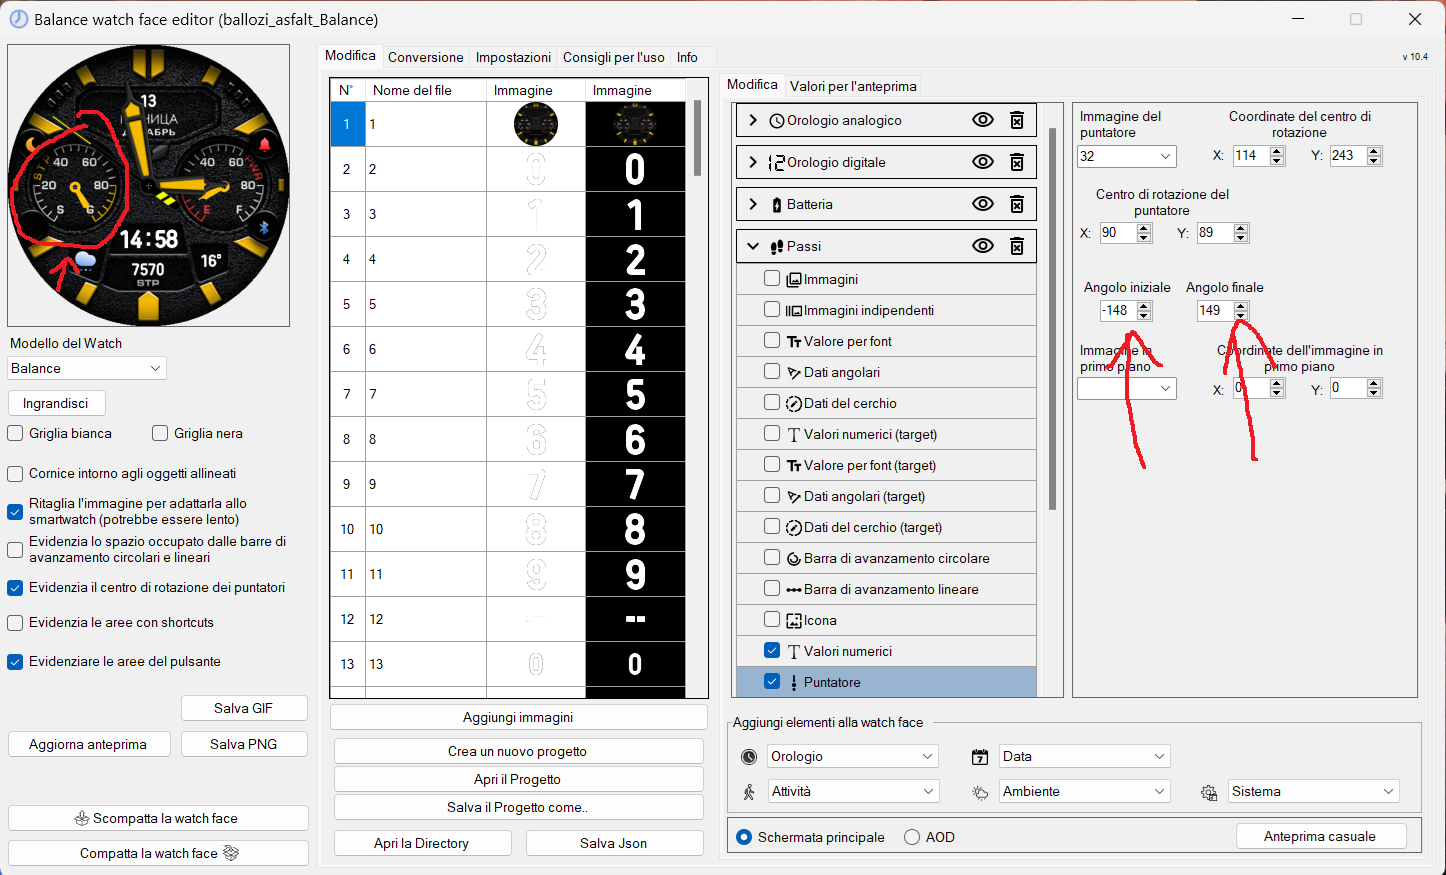Click Scompatta la watch face button
The image size is (1446, 875).
[x=158, y=818]
